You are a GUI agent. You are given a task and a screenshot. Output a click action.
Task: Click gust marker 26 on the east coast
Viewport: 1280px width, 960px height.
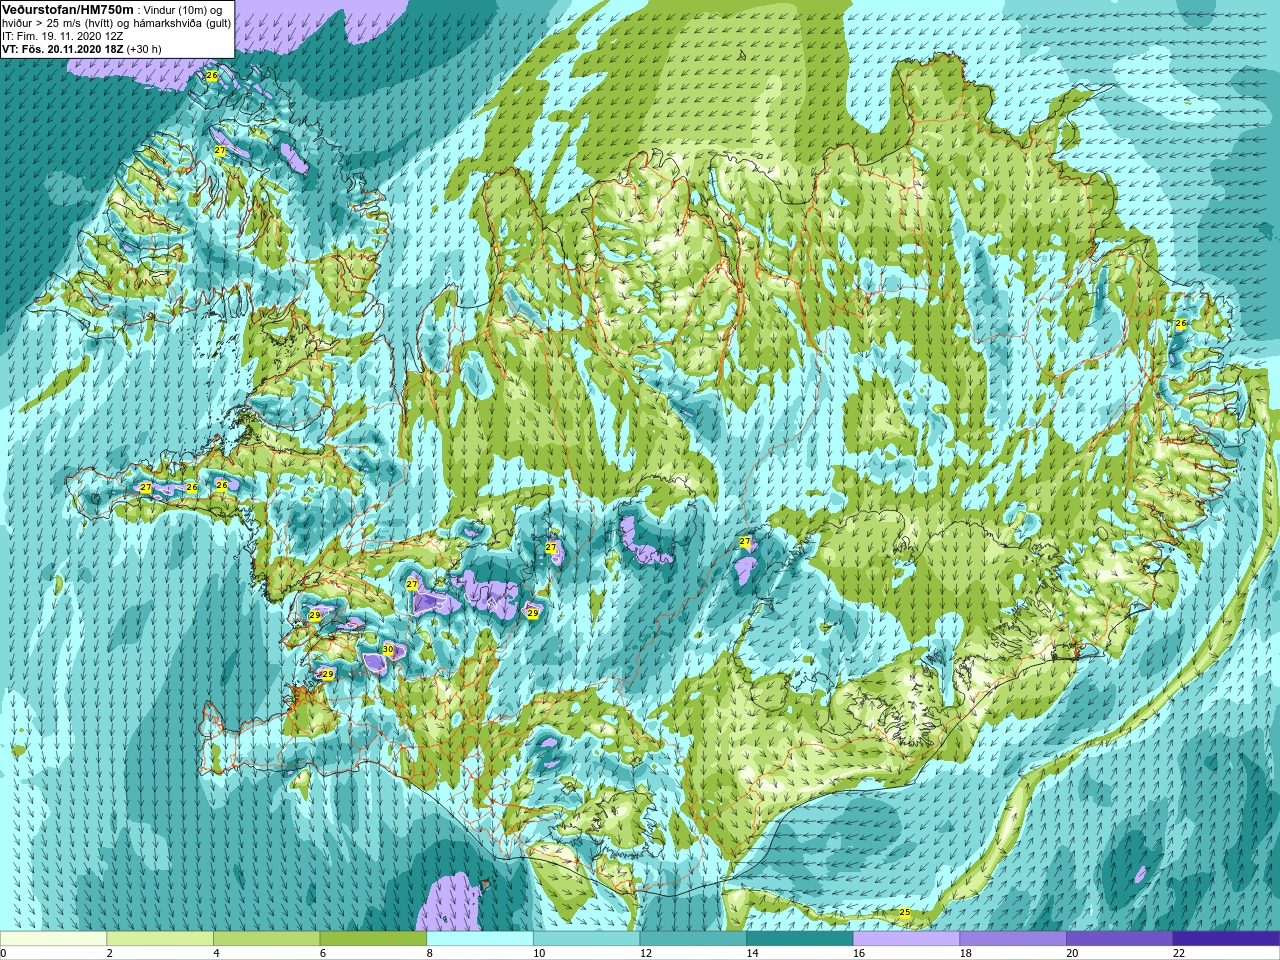[x=1180, y=323]
